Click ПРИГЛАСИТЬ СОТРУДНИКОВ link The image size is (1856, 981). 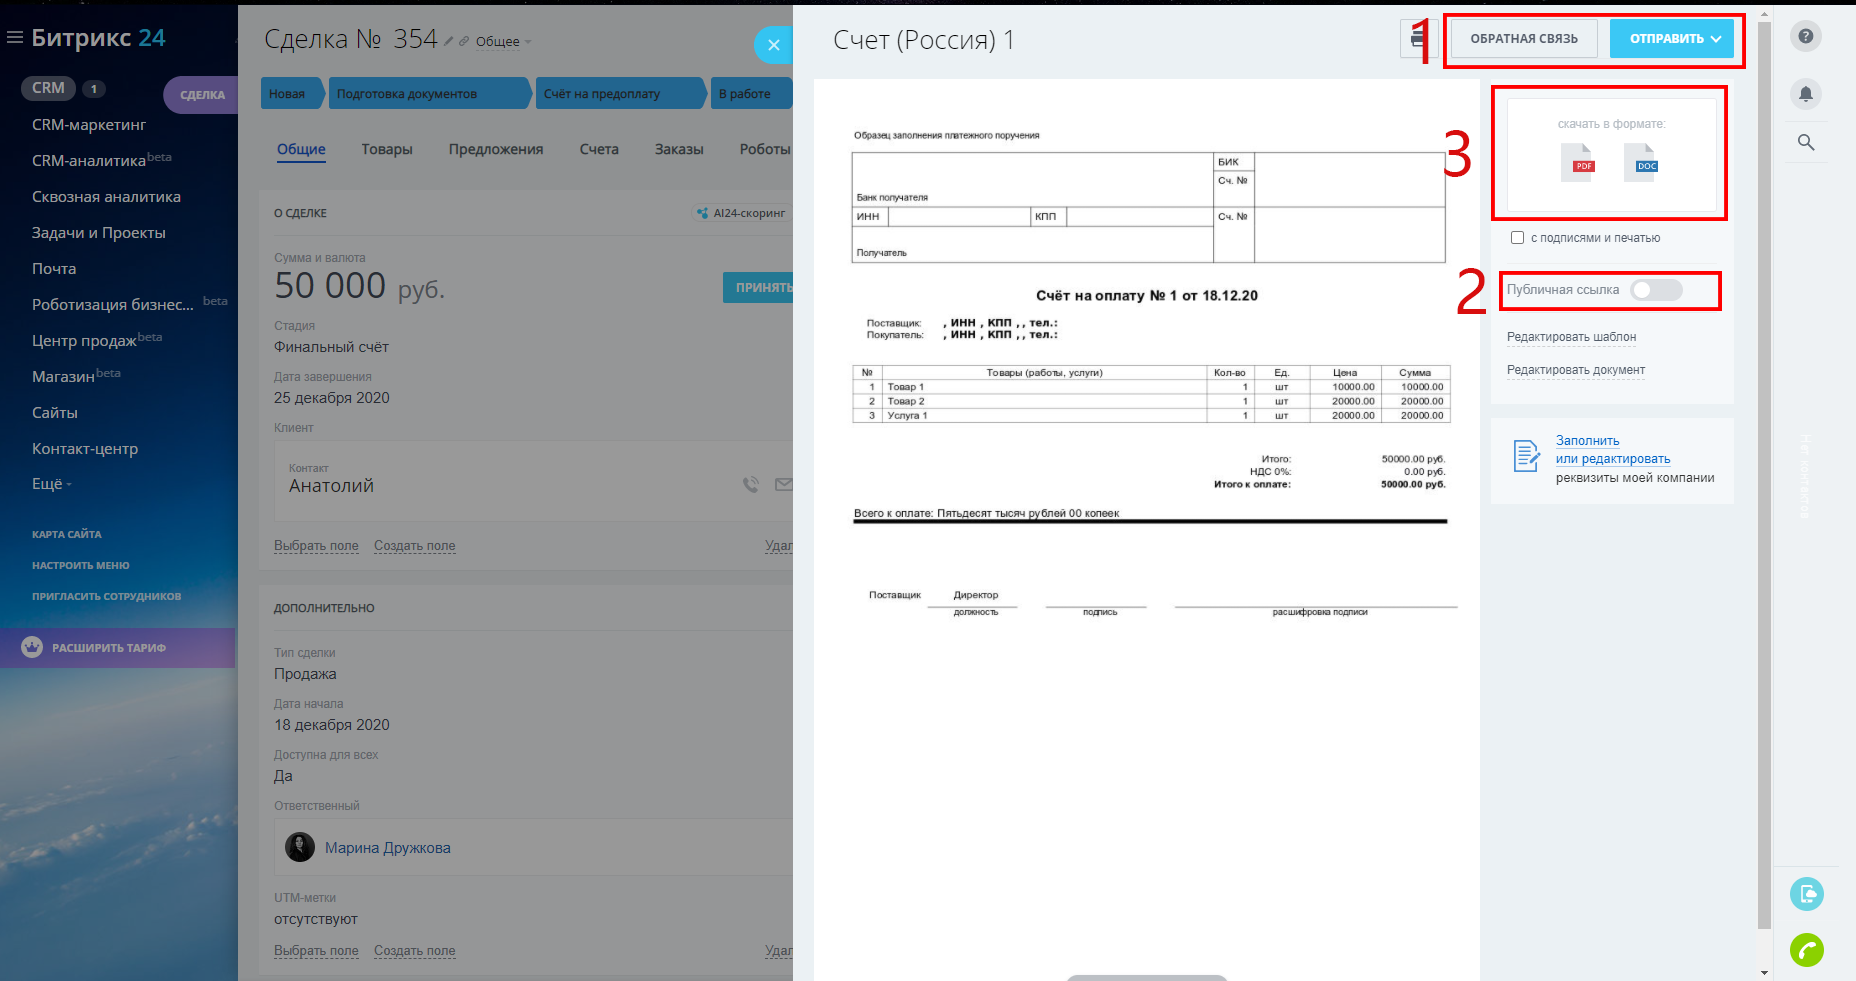(106, 596)
